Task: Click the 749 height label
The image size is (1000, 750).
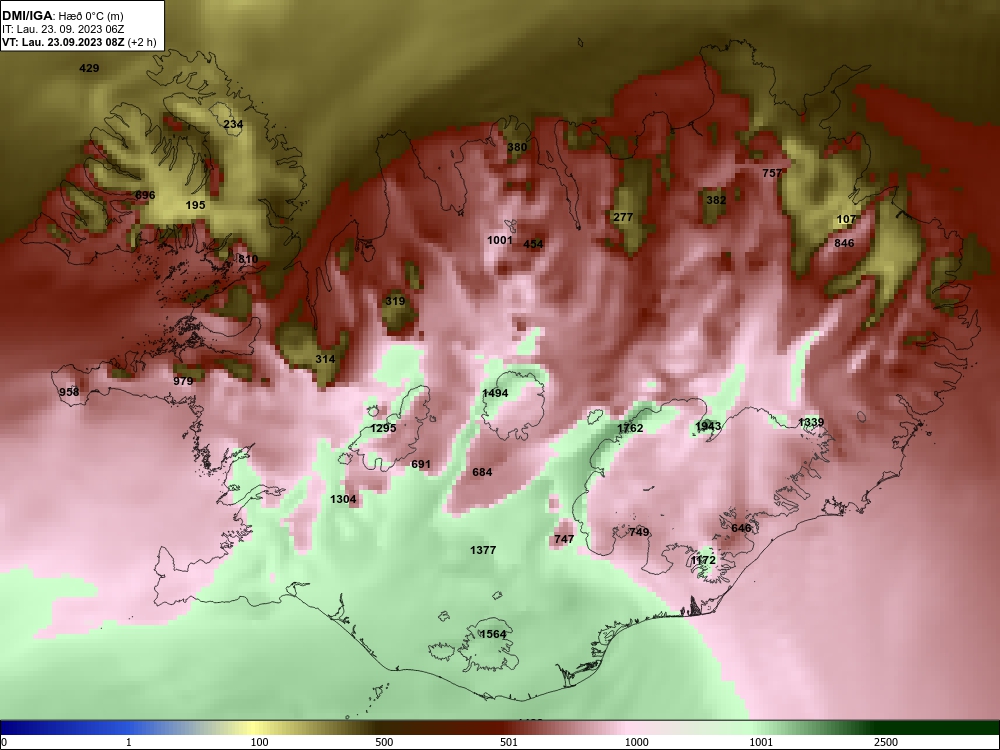Action: click(639, 532)
